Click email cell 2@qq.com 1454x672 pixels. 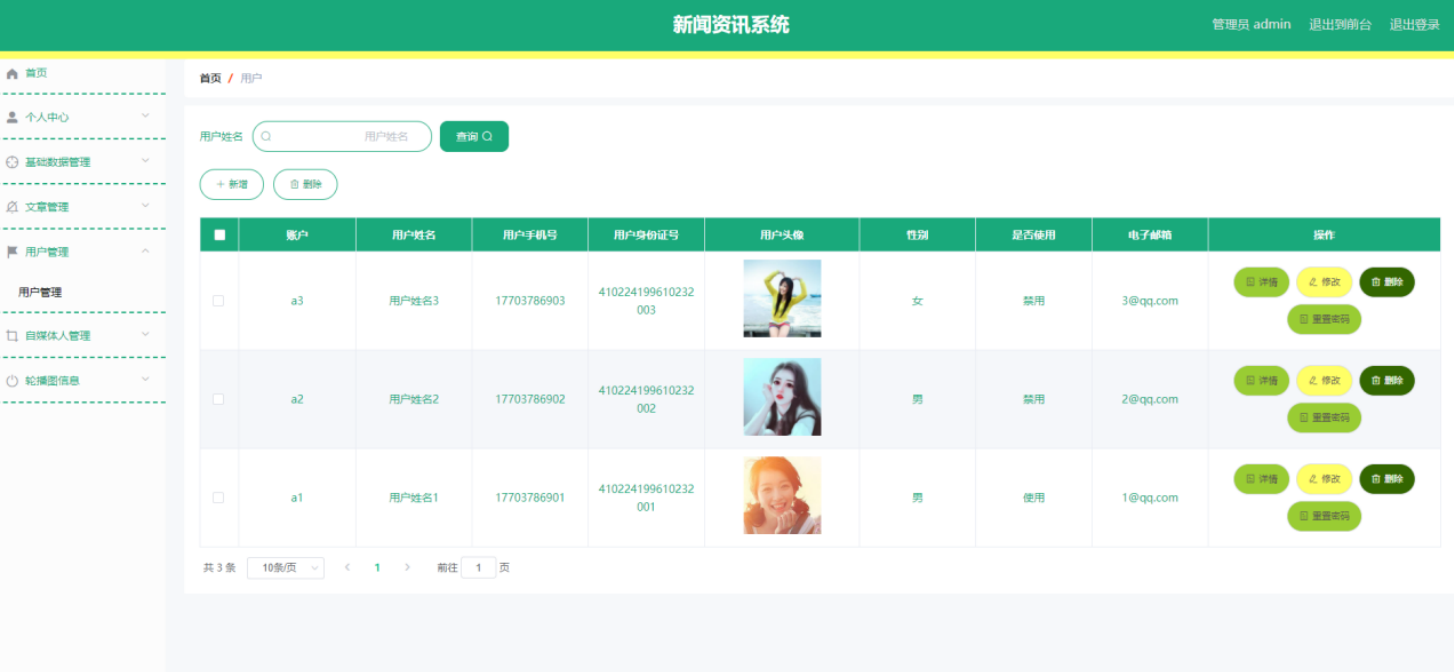tap(1150, 399)
